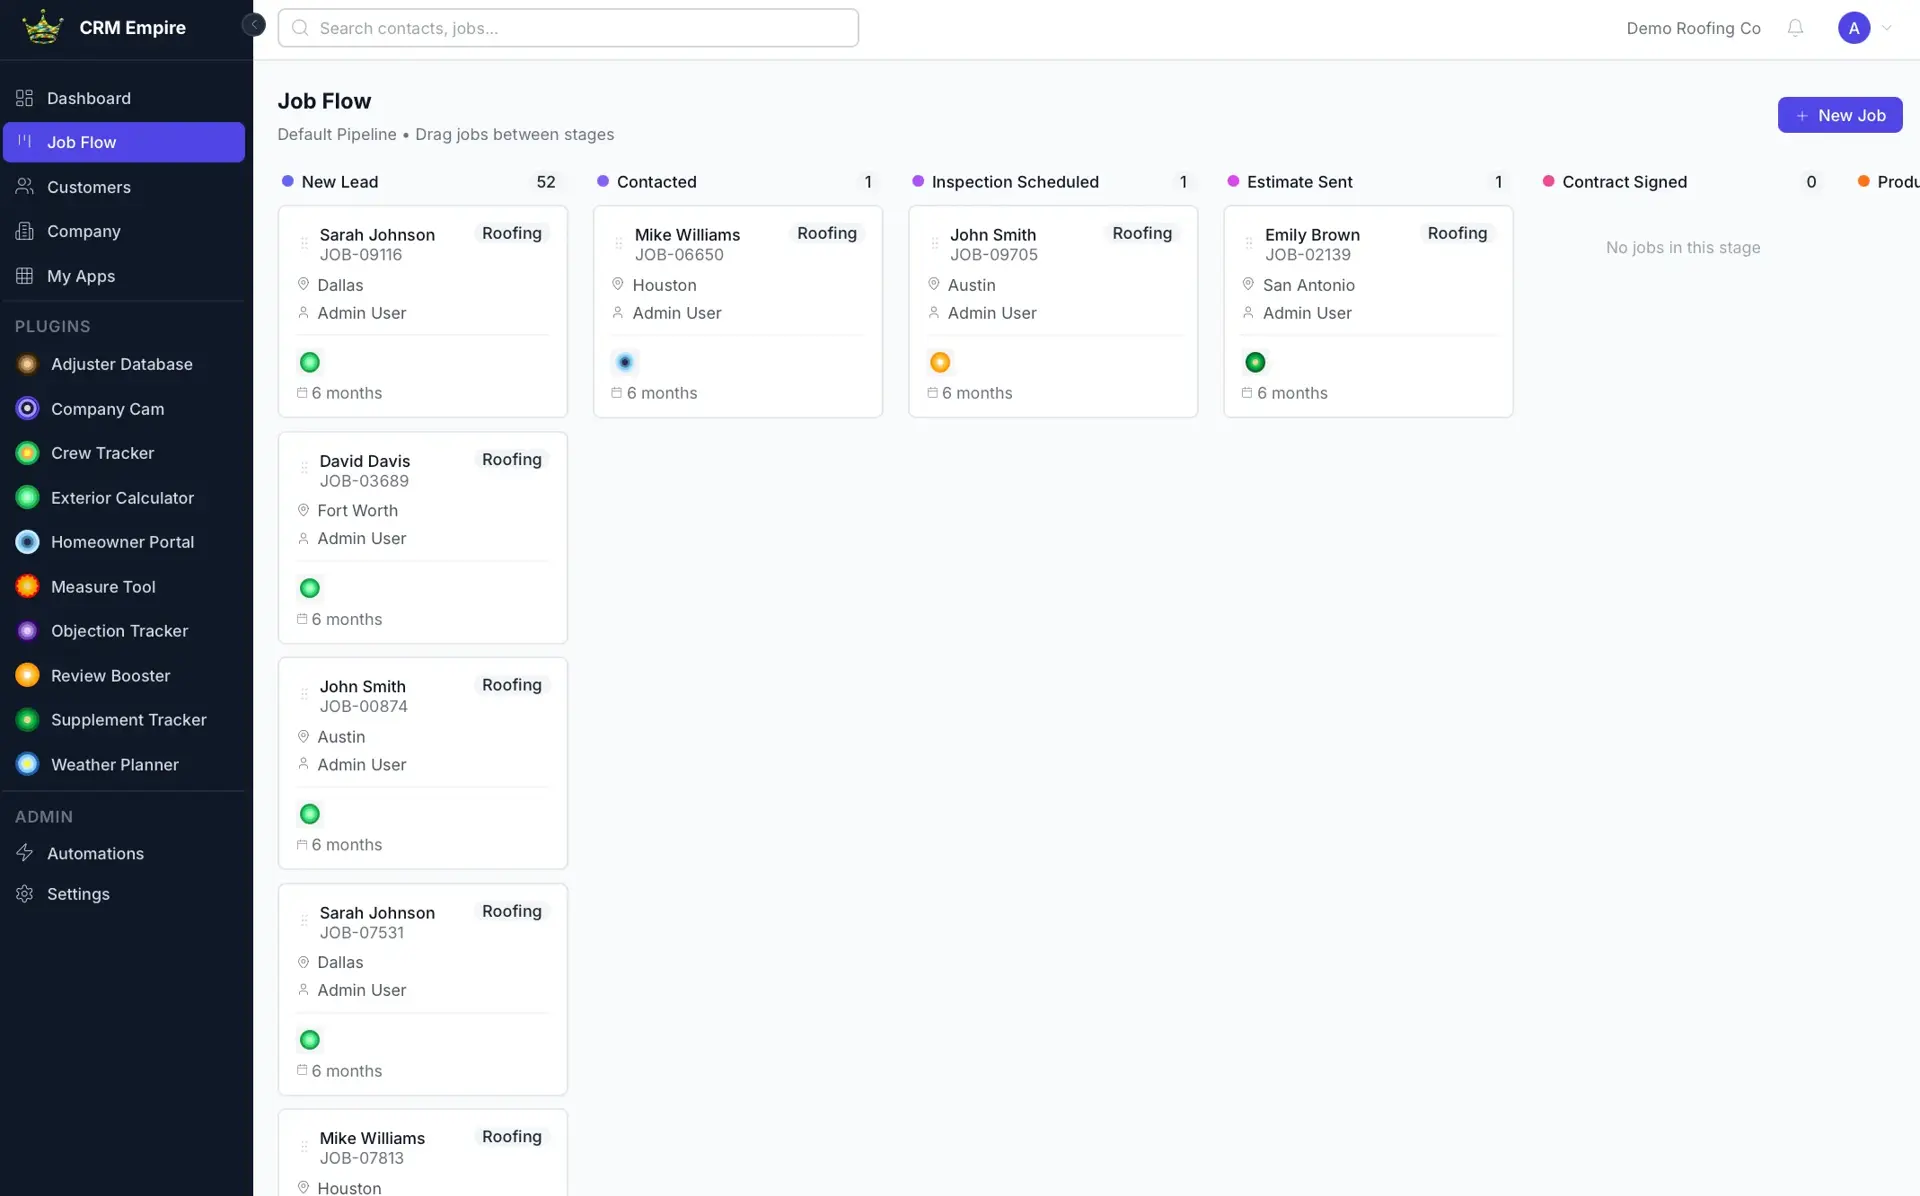Screen dimensions: 1920x1196
Task: Open the Company section
Action: pyautogui.click(x=124, y=231)
